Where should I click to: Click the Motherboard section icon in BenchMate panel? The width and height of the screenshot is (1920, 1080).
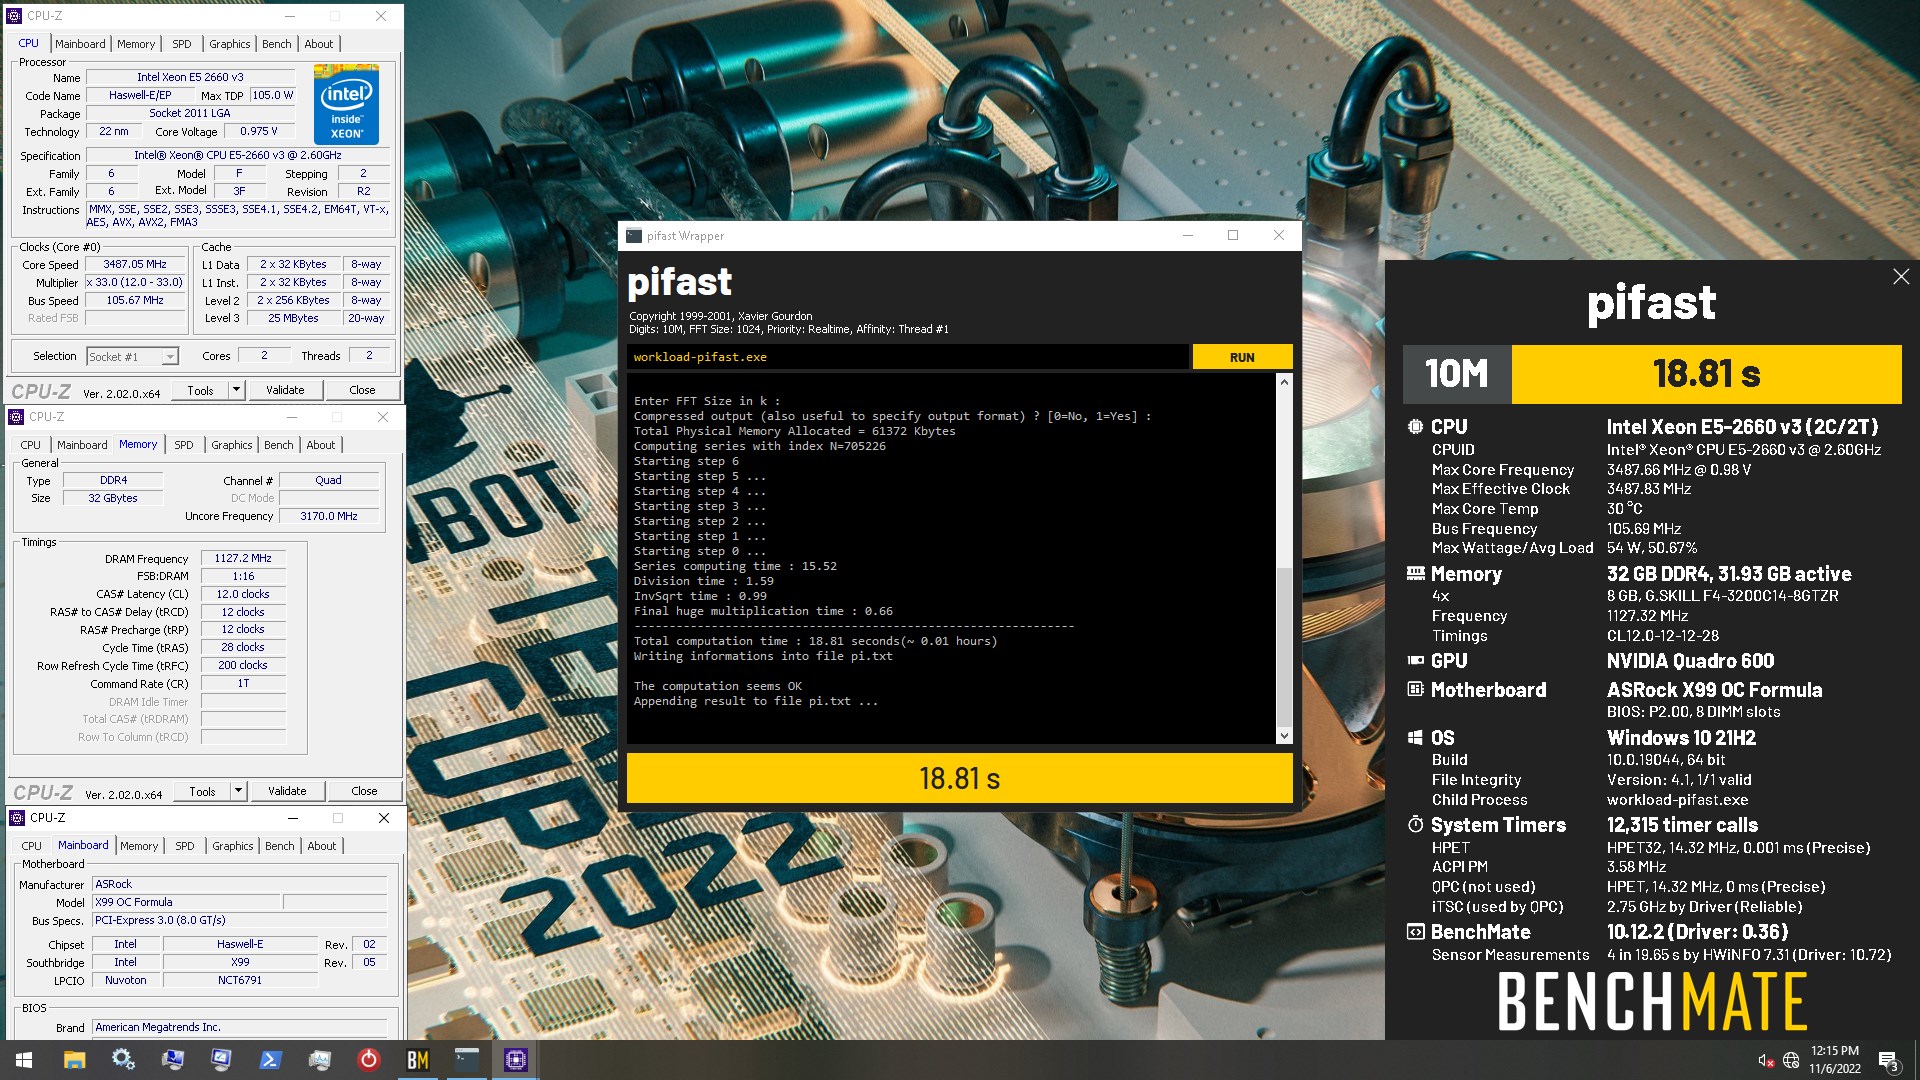tap(1415, 690)
